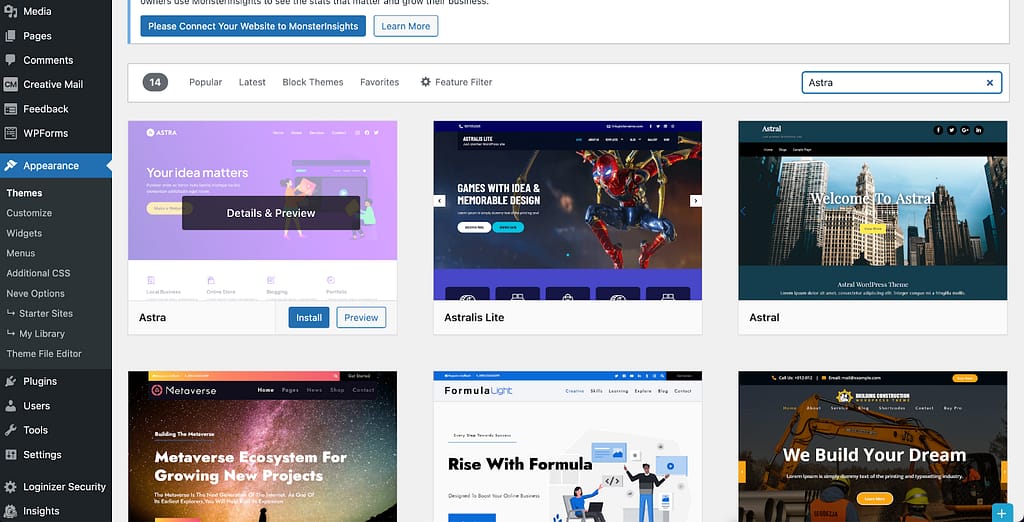
Task: Click the Learn More button
Action: pos(406,26)
